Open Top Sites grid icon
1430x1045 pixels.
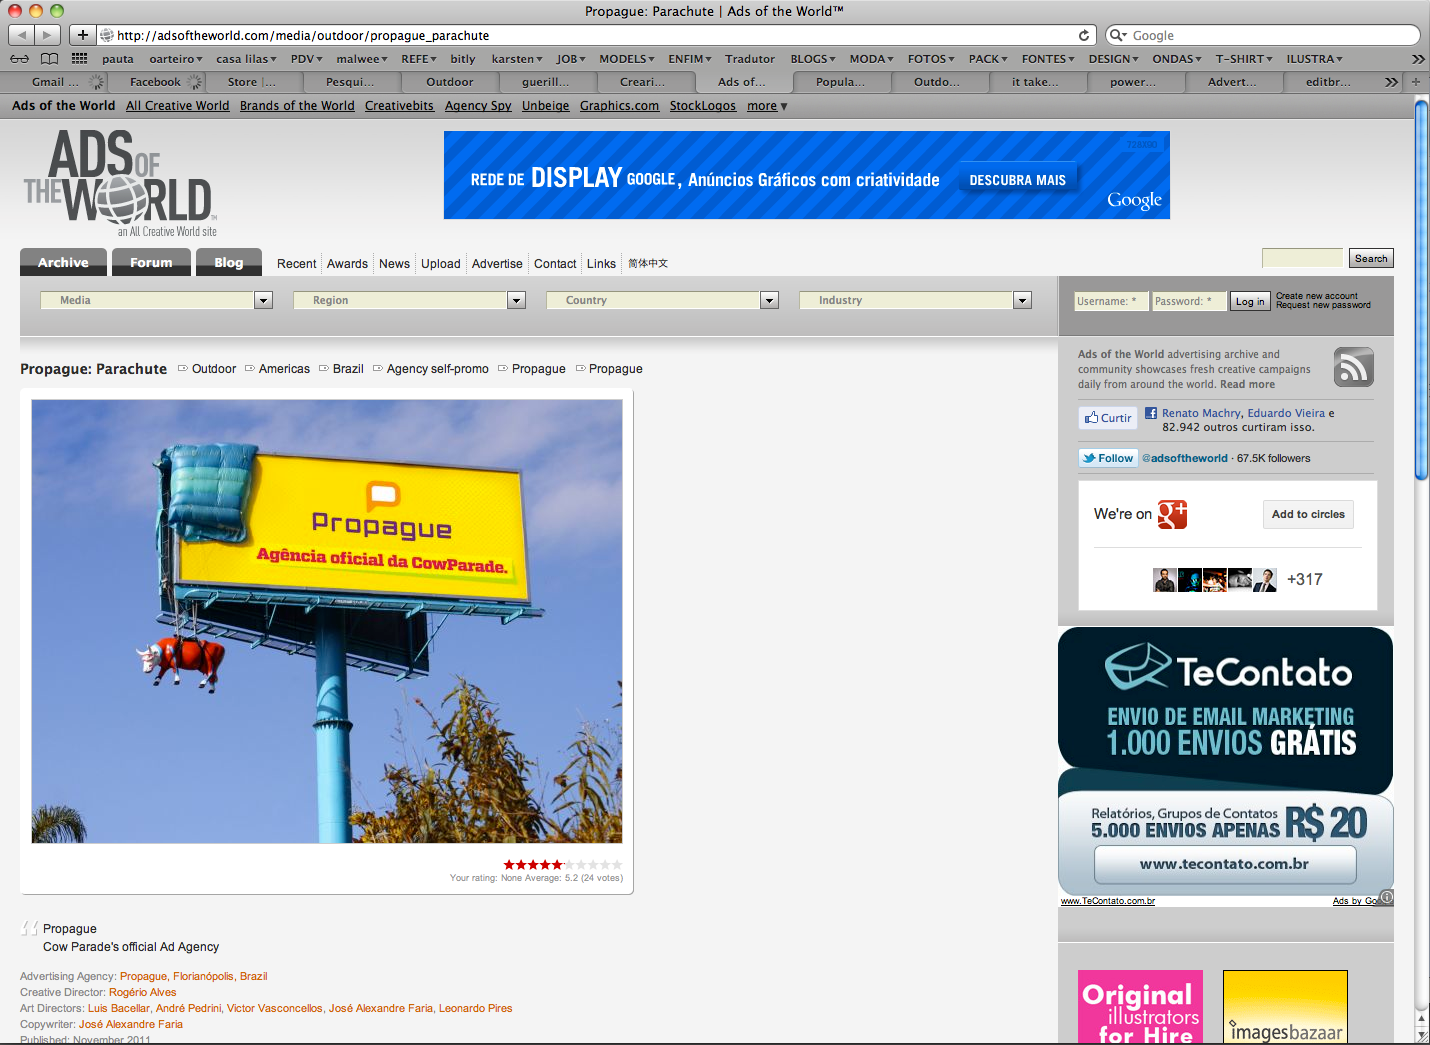(80, 59)
